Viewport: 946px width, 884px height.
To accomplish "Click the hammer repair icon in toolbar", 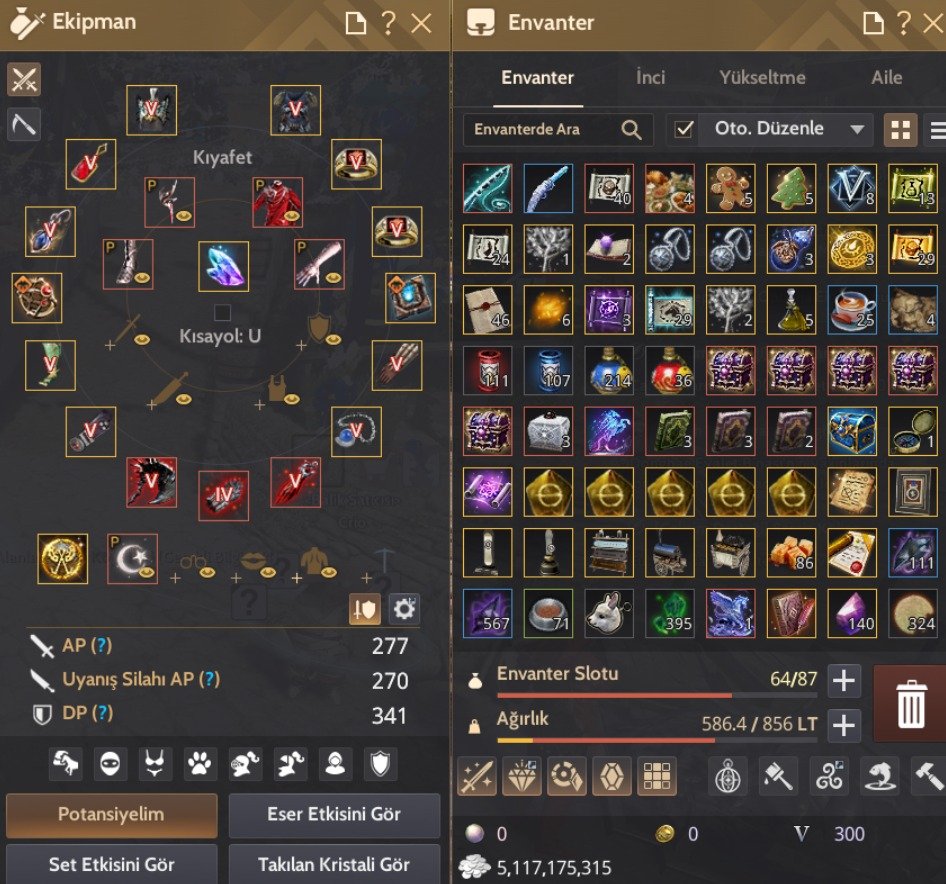I will [x=929, y=776].
